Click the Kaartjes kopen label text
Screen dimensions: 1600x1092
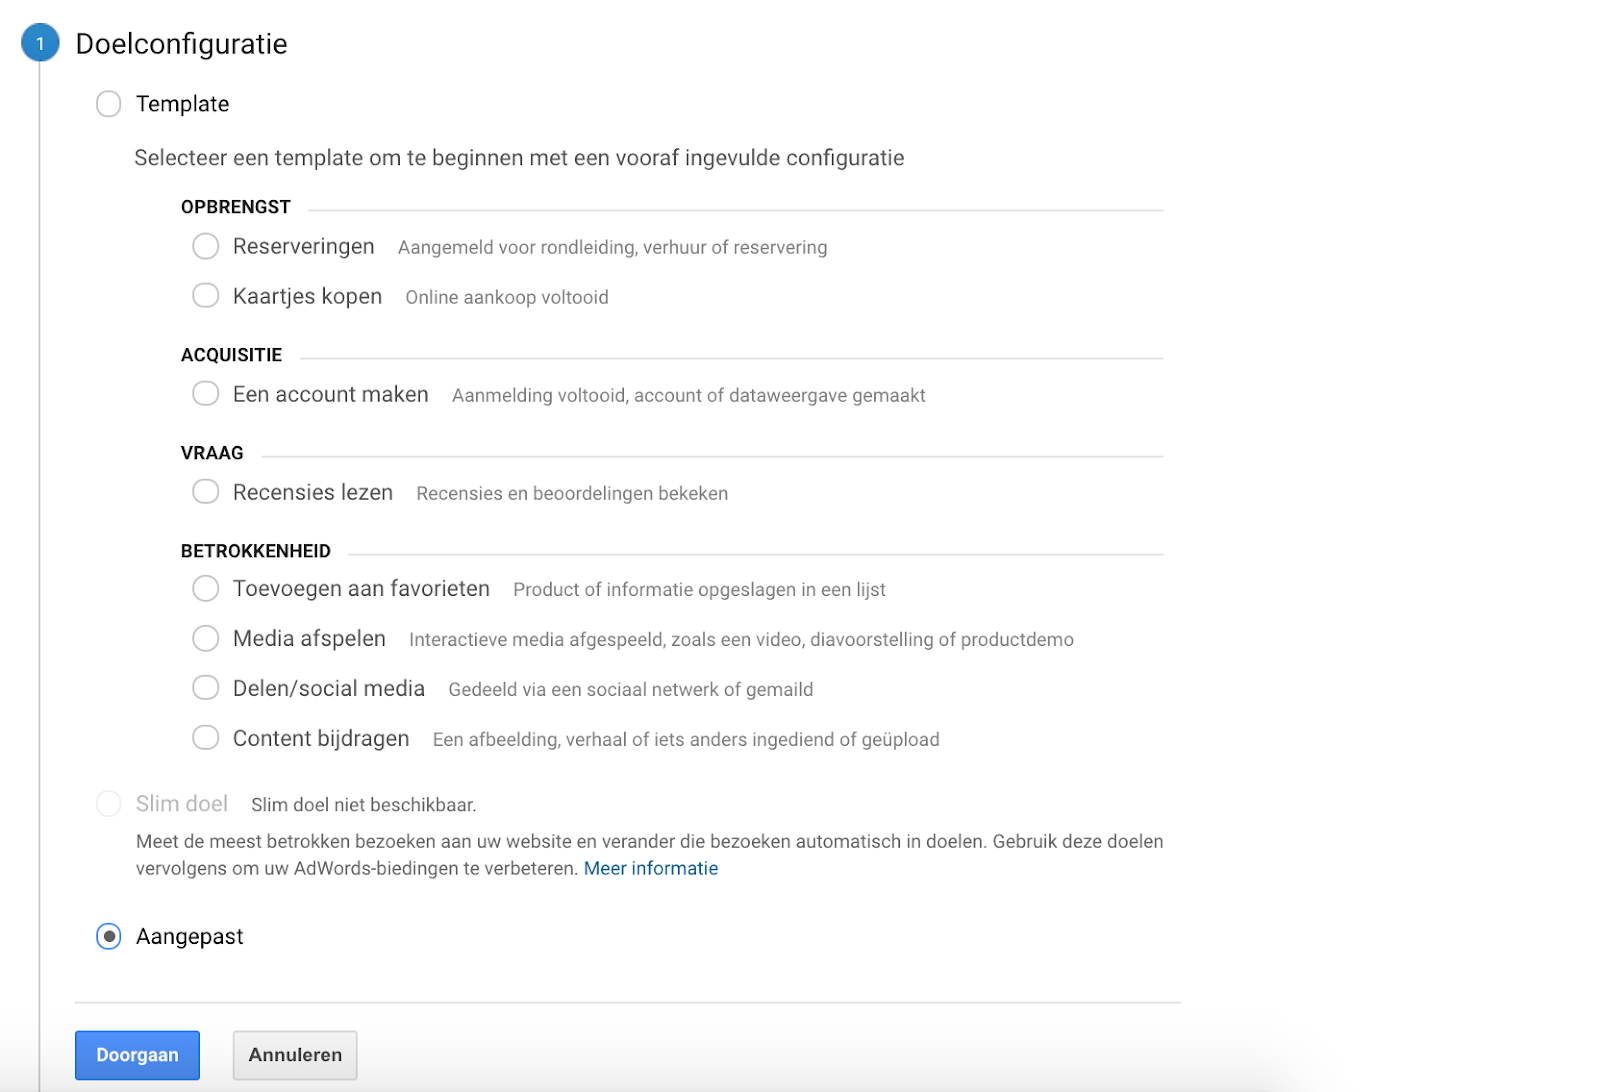tap(307, 297)
